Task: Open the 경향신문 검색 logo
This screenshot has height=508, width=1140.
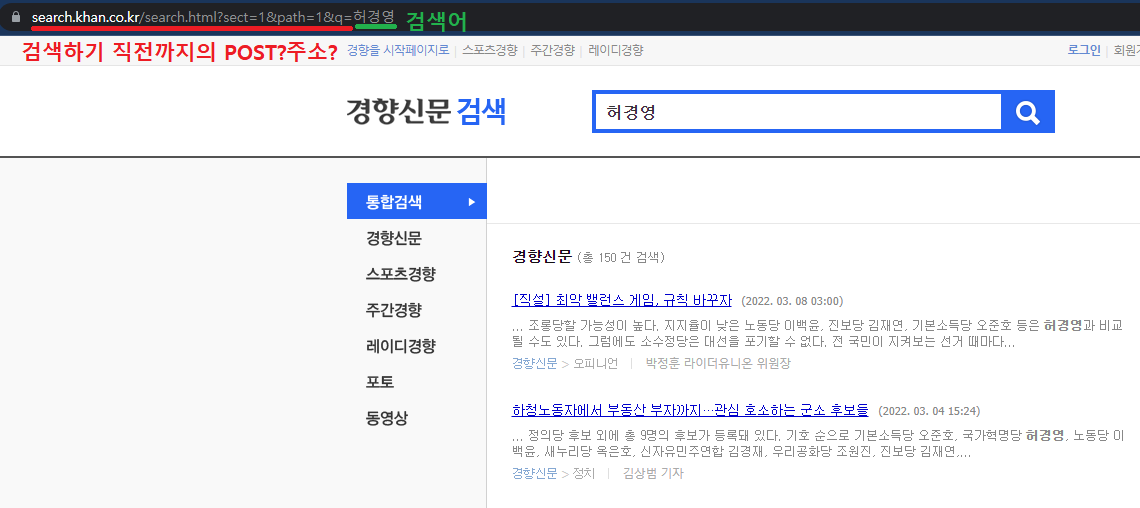Action: coord(426,112)
